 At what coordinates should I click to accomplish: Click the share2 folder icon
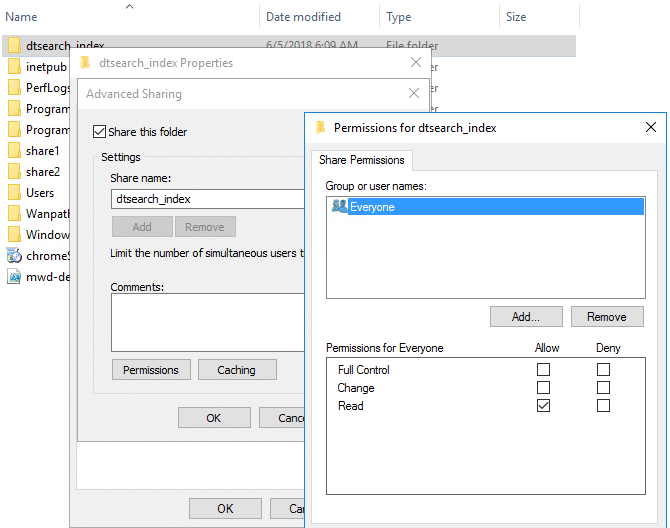click(x=14, y=172)
